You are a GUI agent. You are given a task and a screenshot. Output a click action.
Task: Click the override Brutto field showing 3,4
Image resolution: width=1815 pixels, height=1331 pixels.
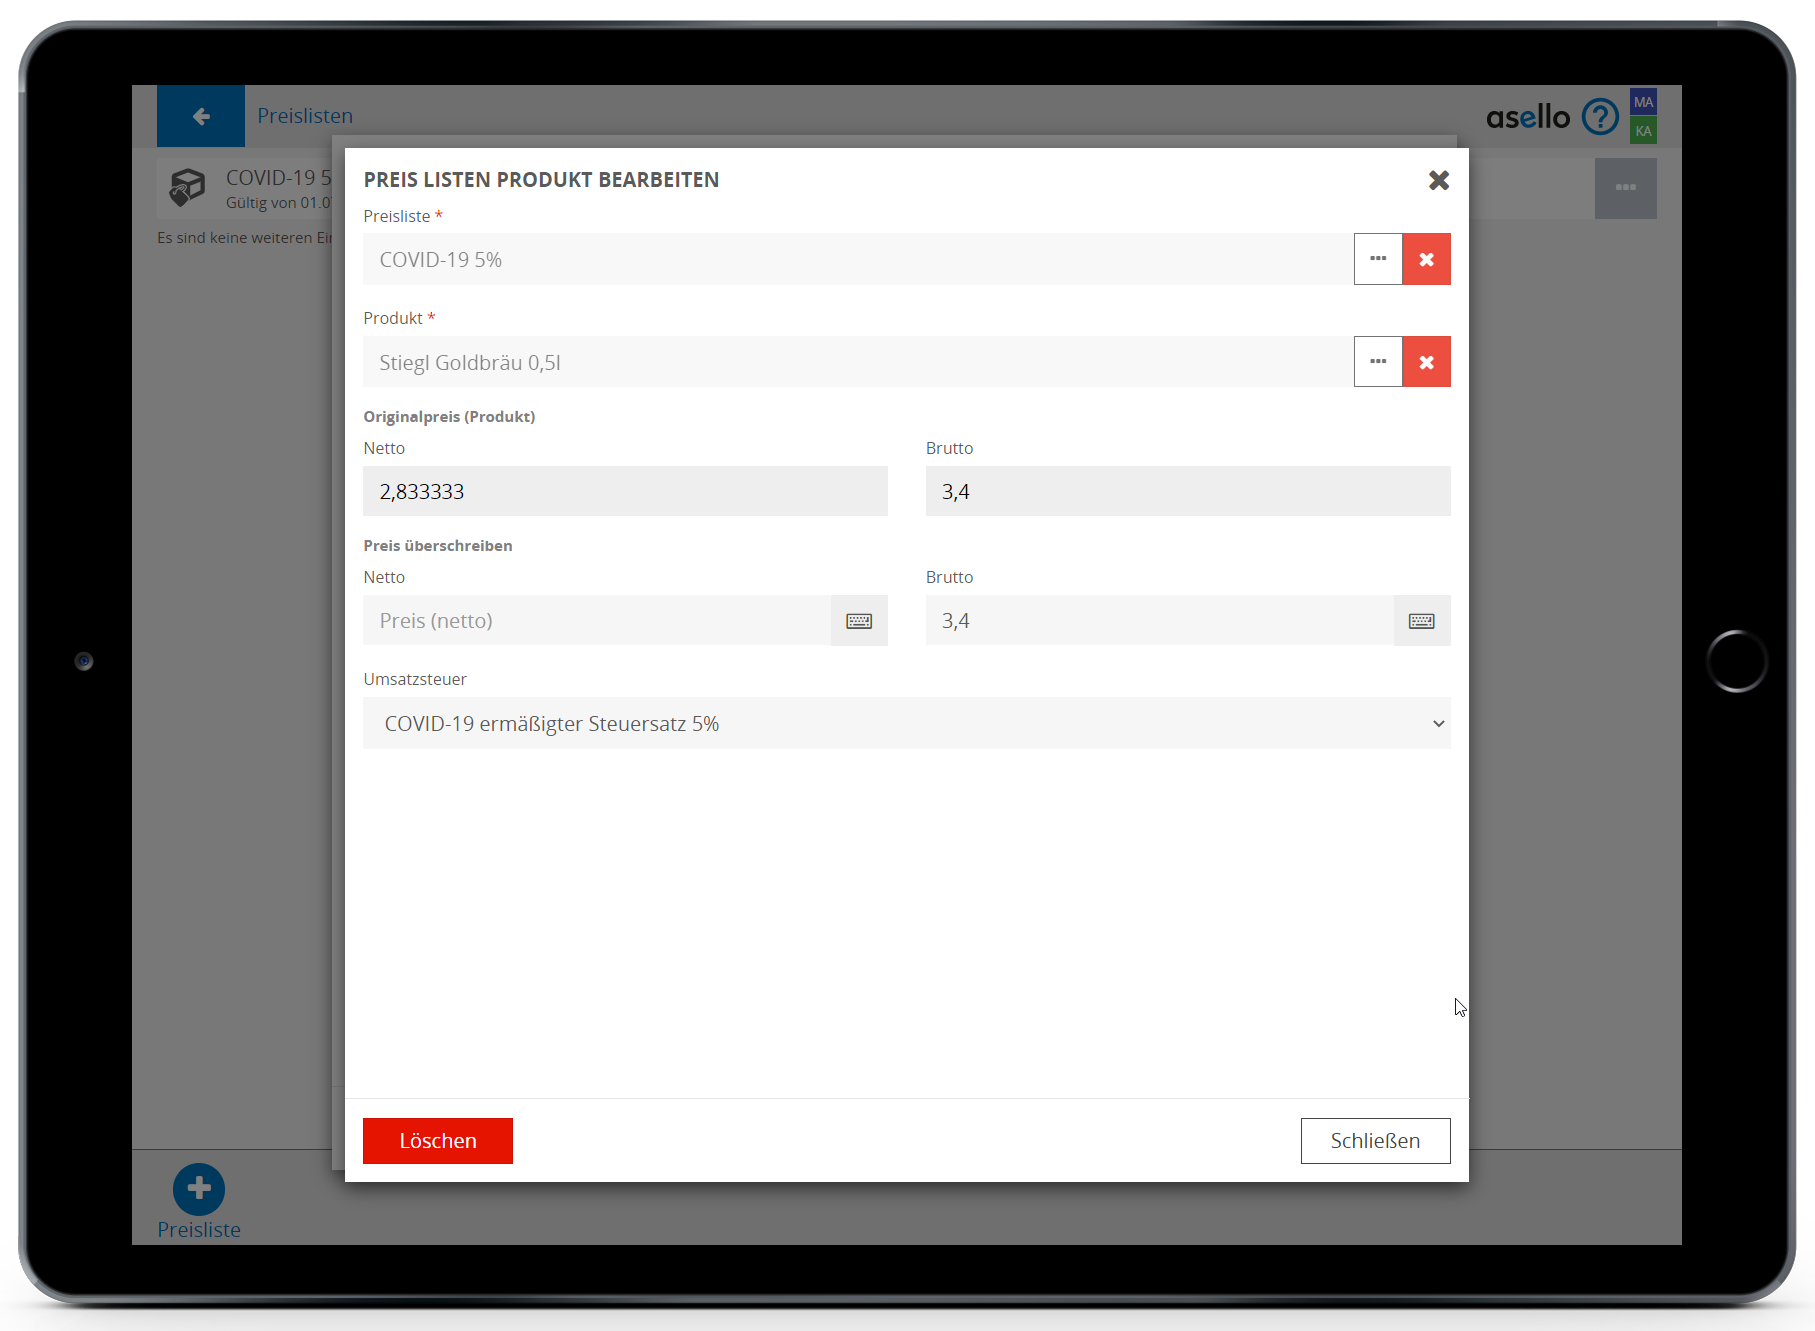click(1159, 621)
